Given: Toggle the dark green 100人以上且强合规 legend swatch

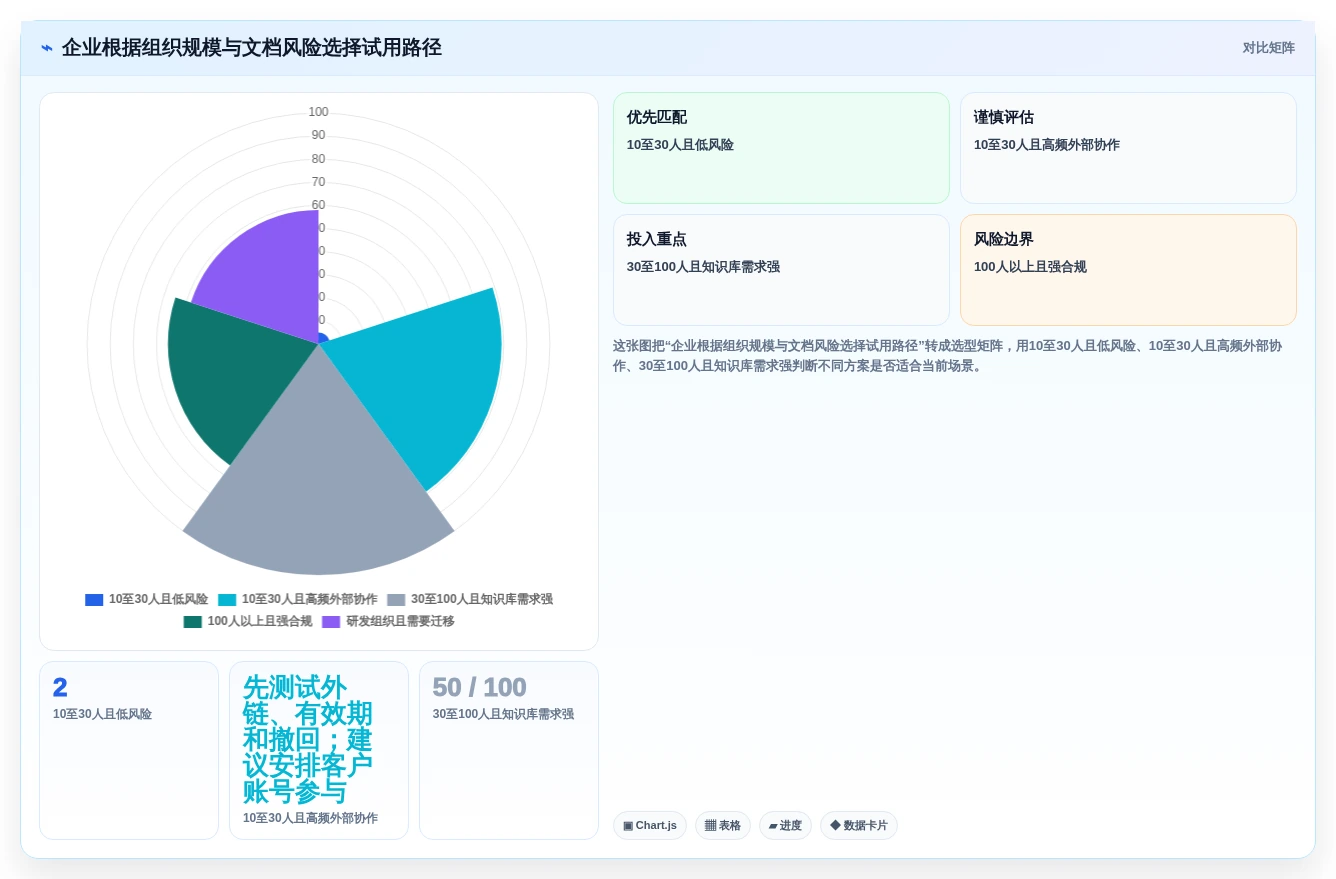Looking at the screenshot, I should (x=192, y=622).
